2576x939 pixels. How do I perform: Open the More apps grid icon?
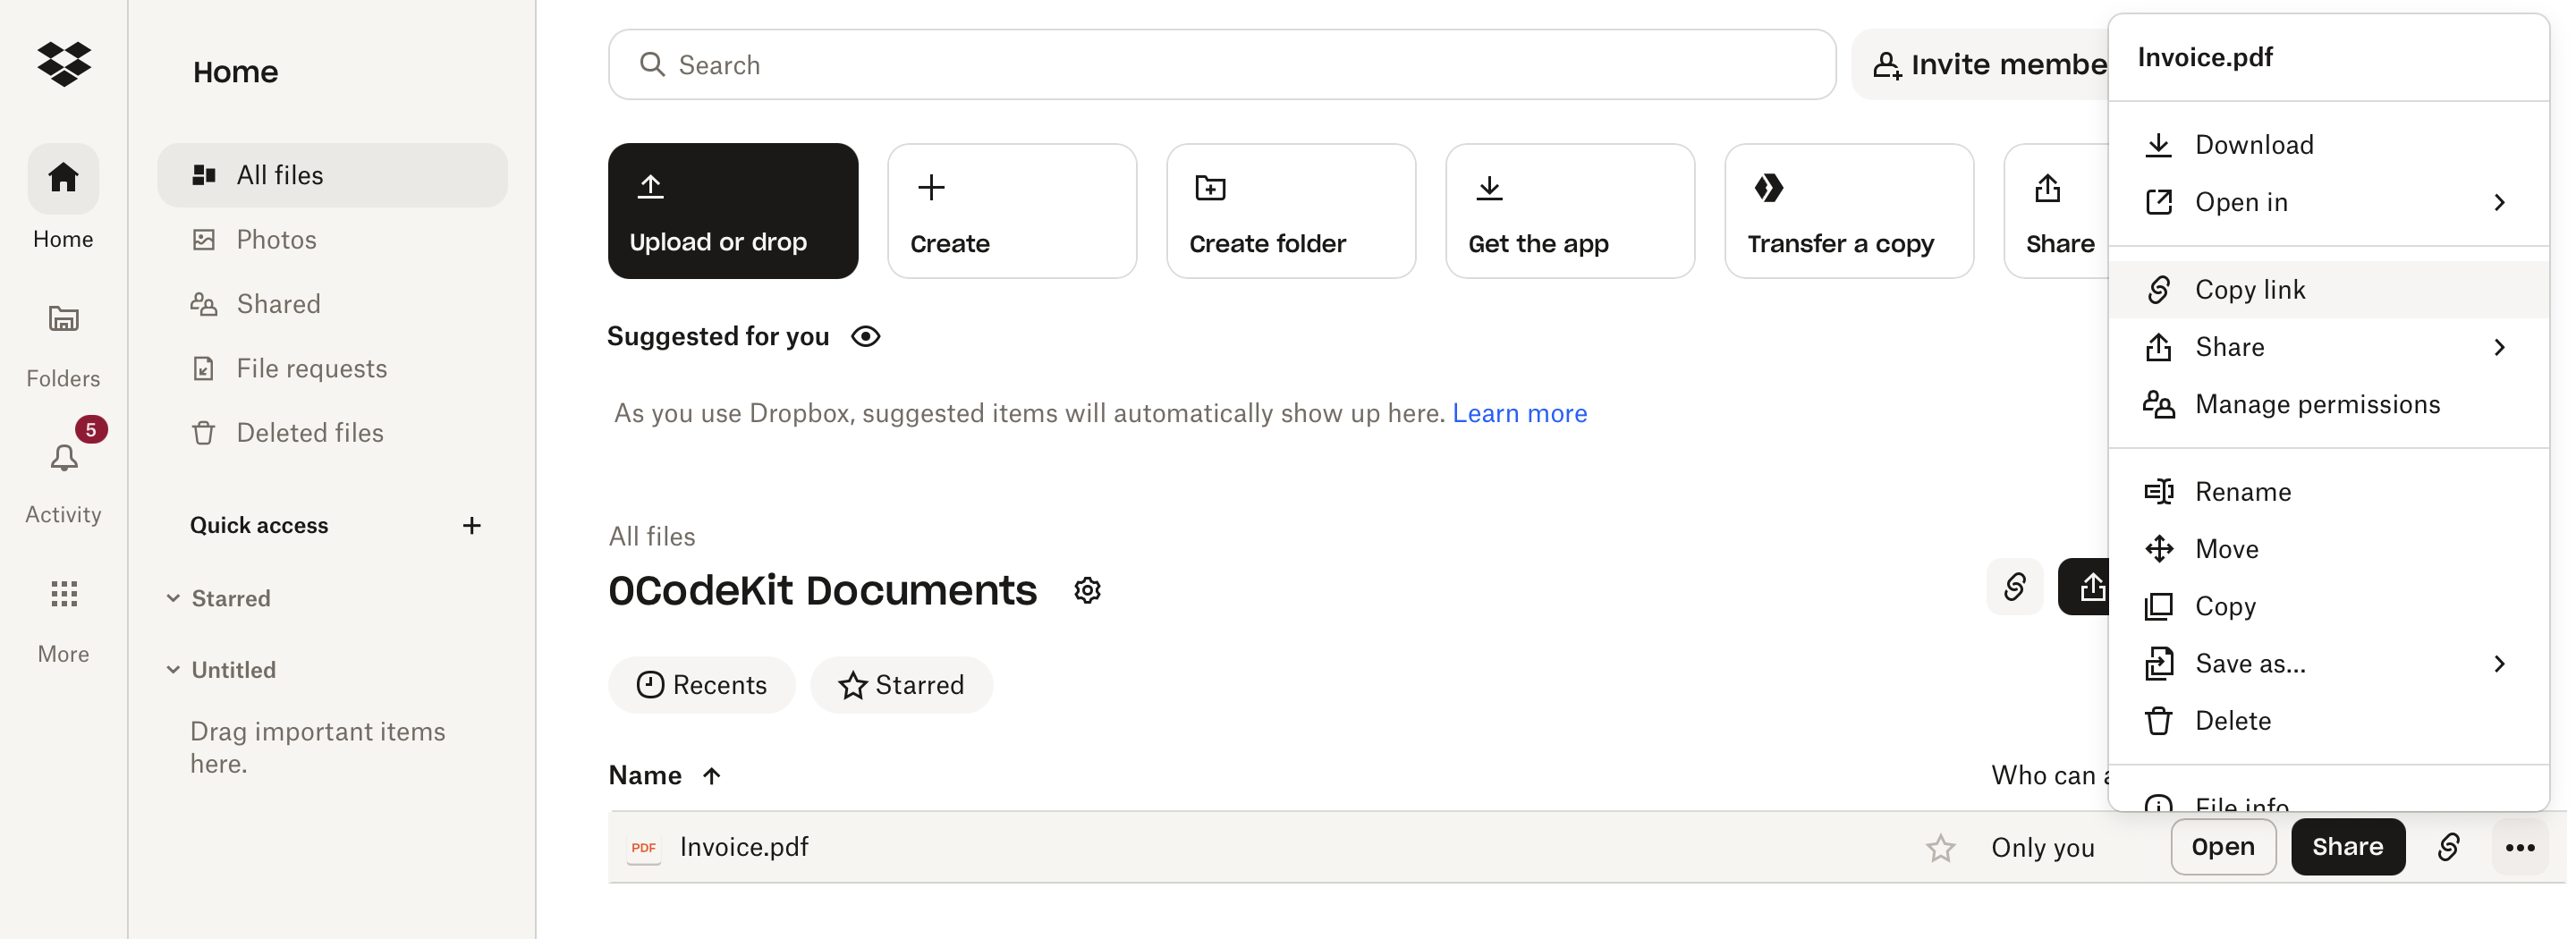pos(63,594)
